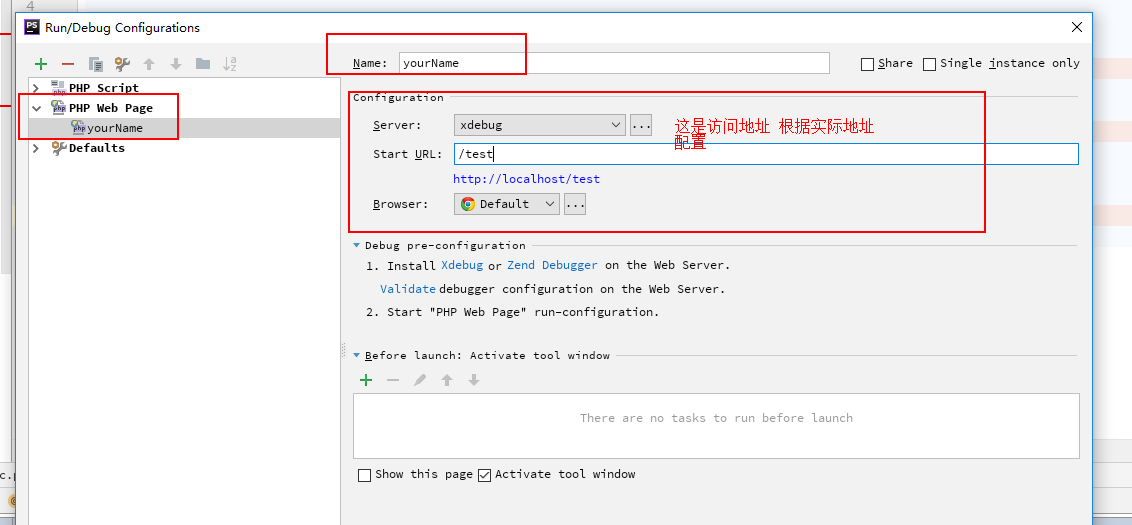Open the Server dropdown showing xdebug
This screenshot has width=1132, height=525.
point(539,125)
